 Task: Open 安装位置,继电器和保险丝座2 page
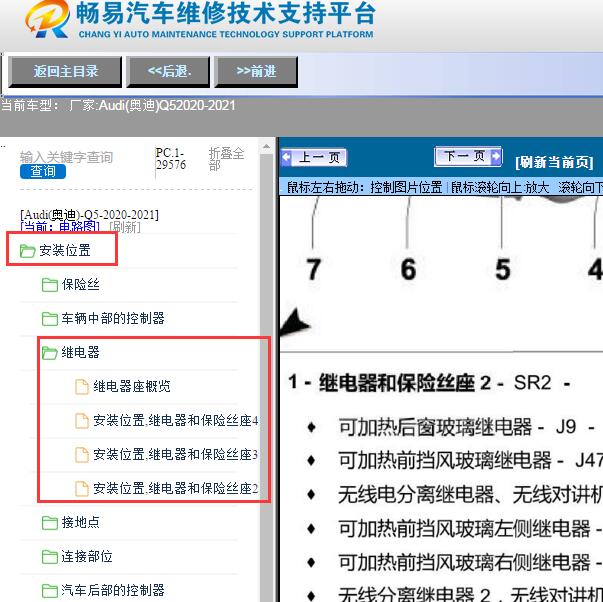(175, 489)
